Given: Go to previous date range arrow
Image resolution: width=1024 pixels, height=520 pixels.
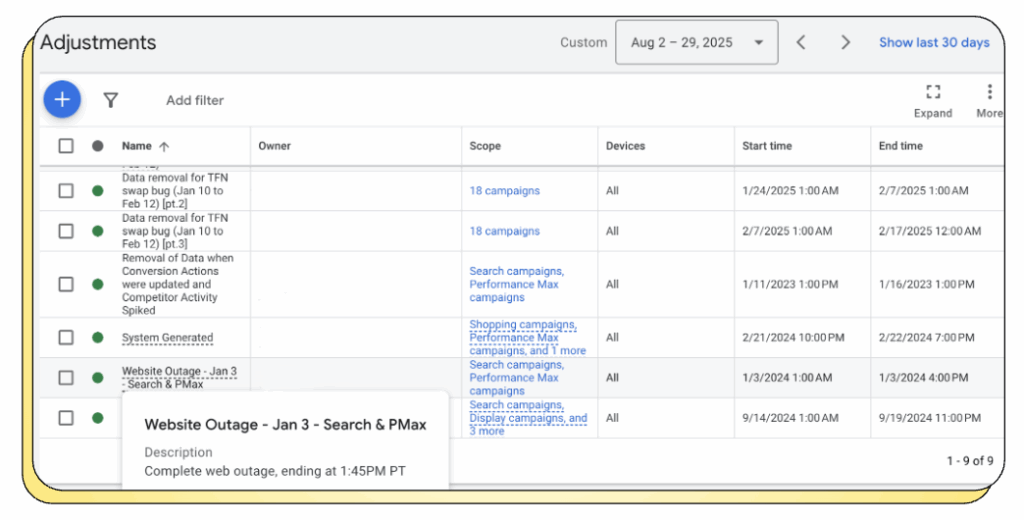Looking at the screenshot, I should [800, 42].
